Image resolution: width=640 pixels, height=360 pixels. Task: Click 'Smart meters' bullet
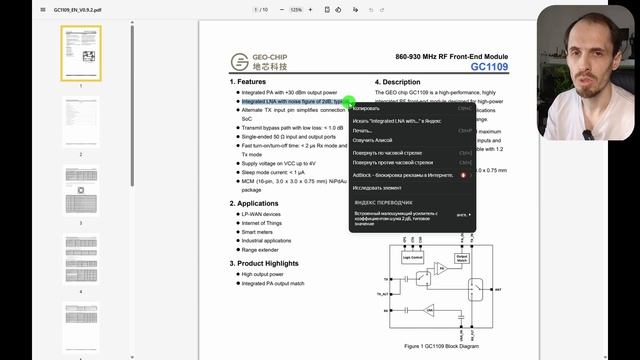(257, 232)
